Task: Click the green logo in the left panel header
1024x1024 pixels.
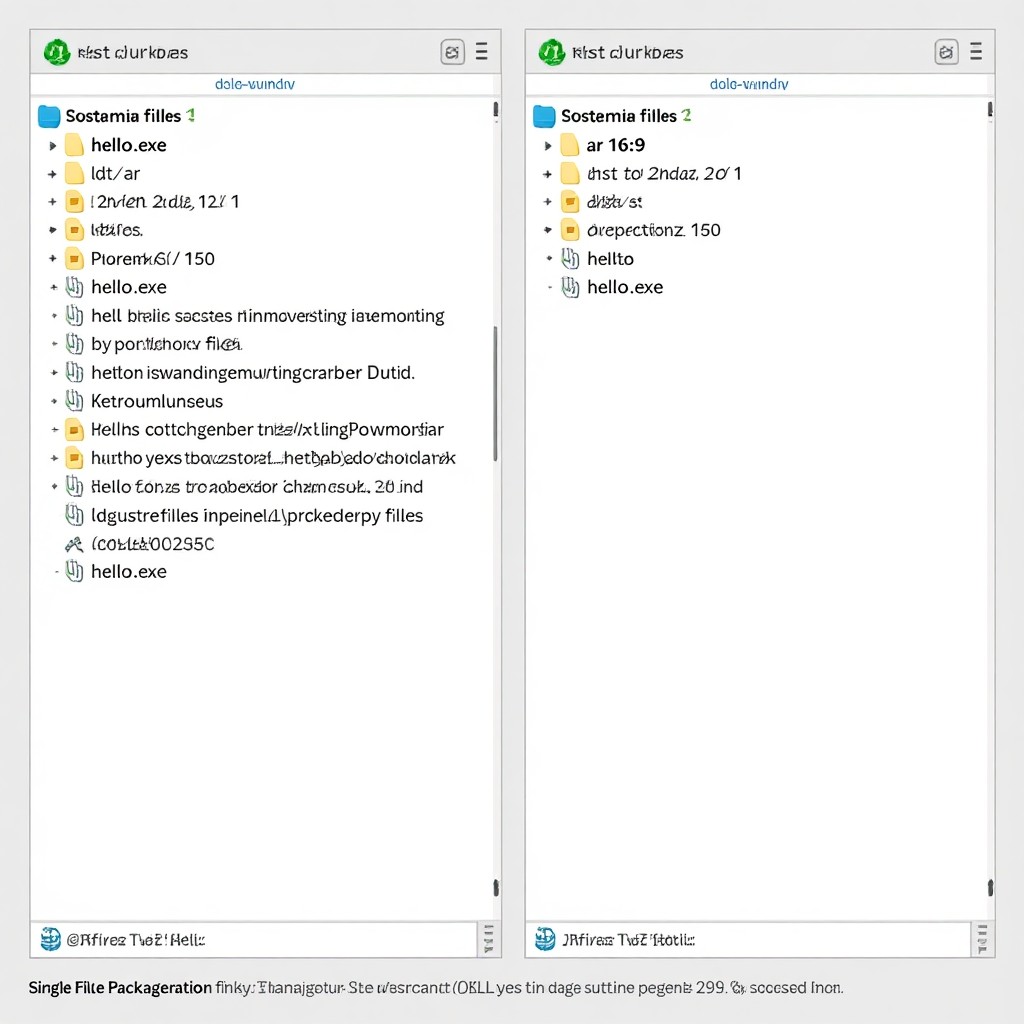Action: [x=57, y=52]
